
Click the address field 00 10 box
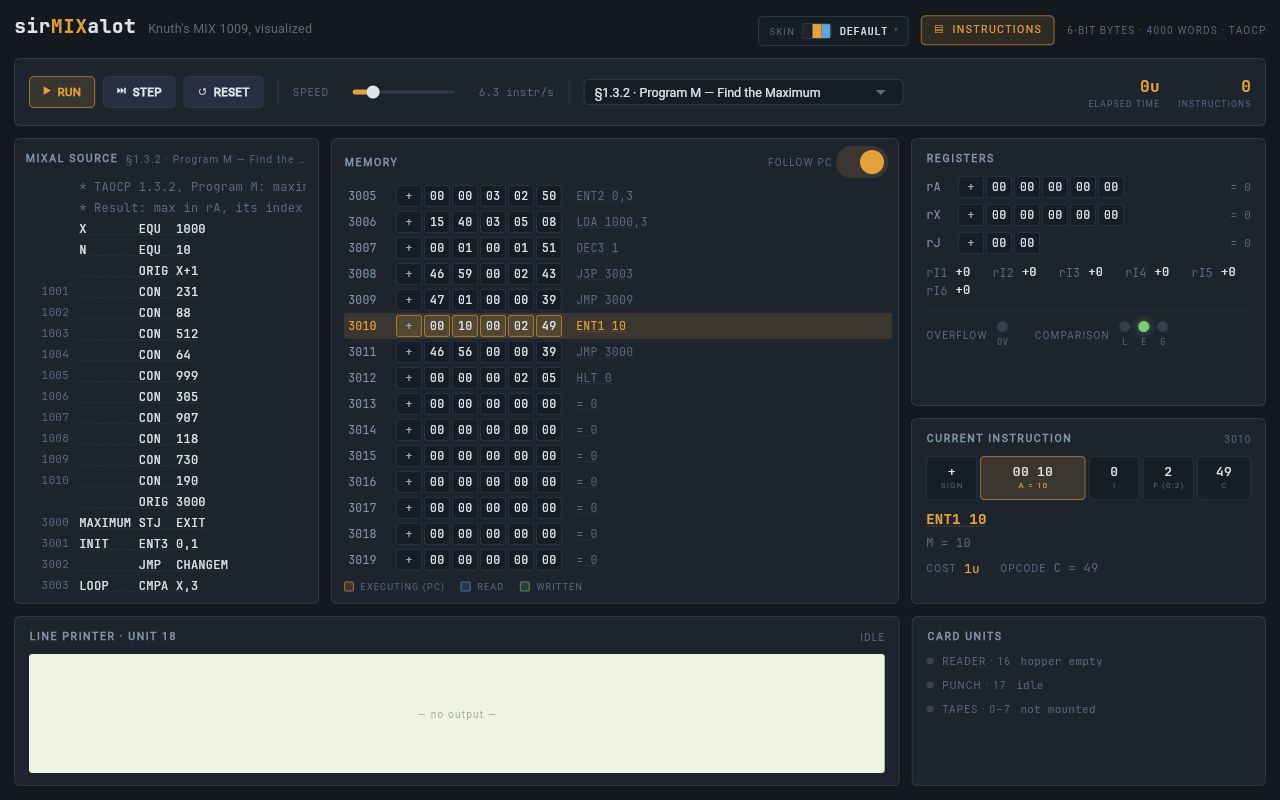click(1032, 478)
